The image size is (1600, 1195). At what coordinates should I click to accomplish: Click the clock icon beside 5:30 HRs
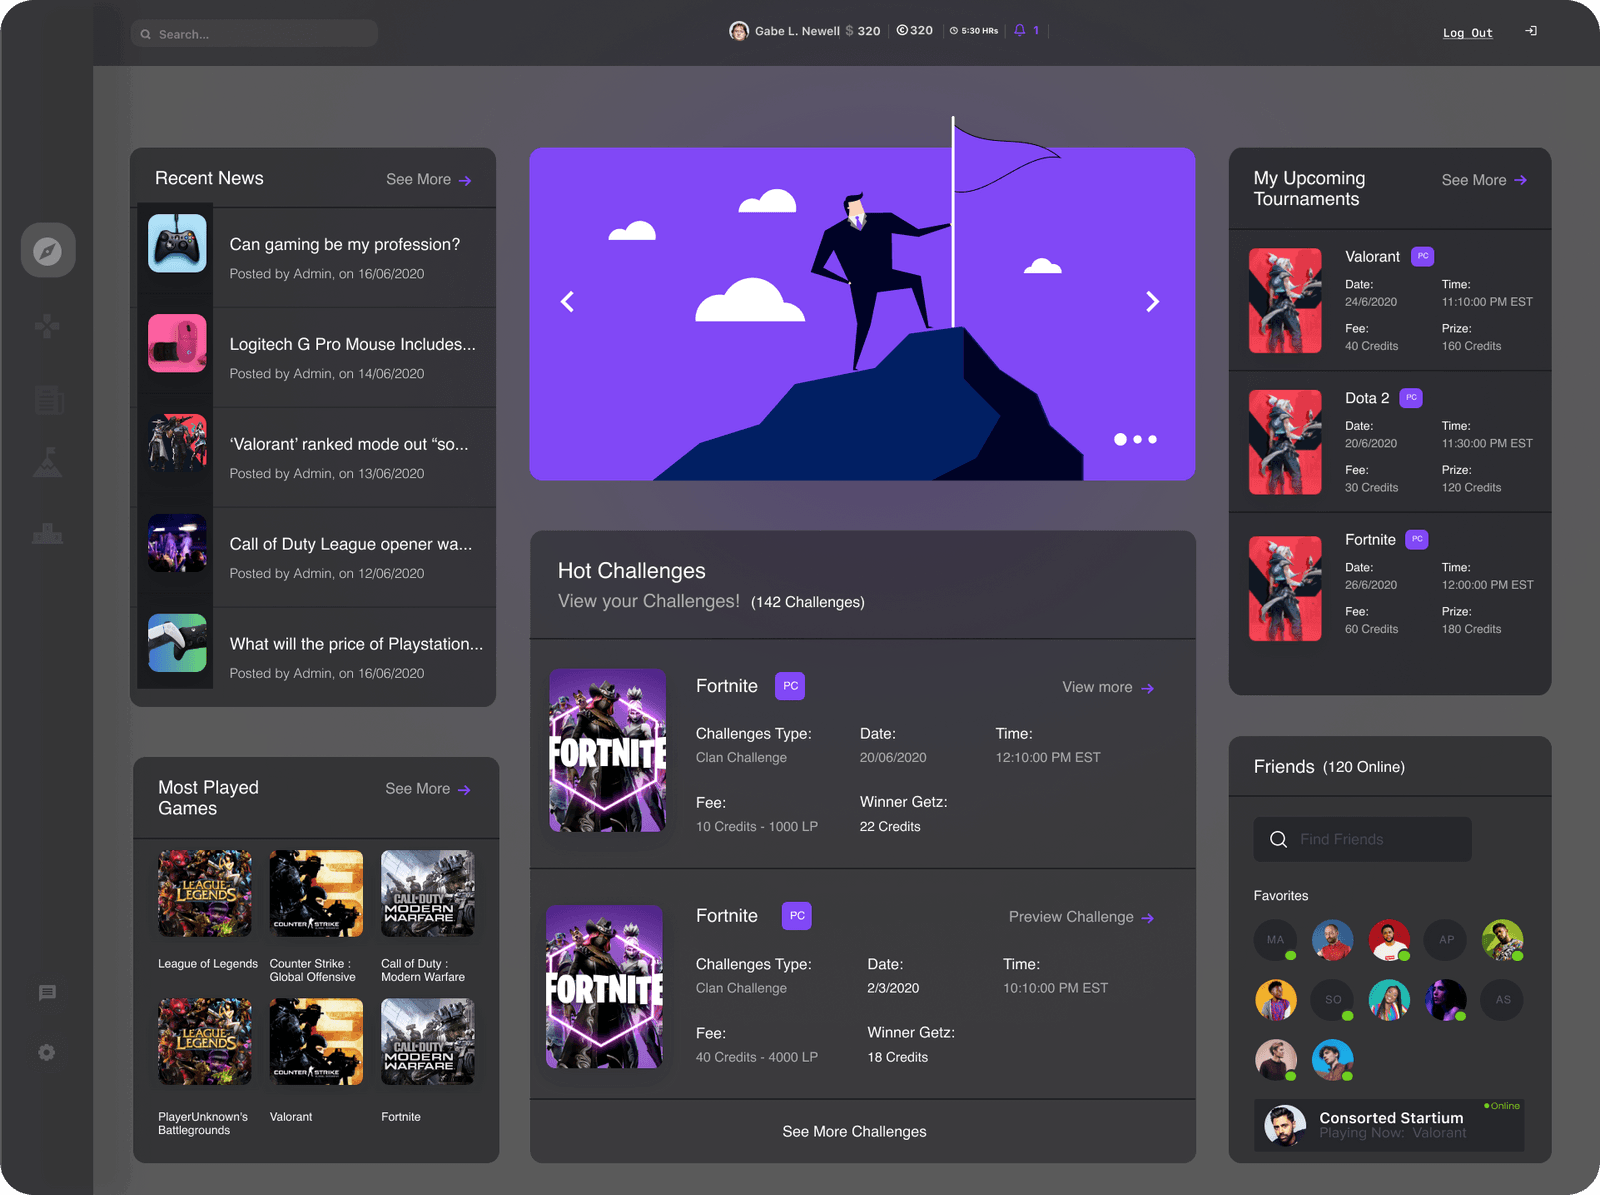coord(954,31)
